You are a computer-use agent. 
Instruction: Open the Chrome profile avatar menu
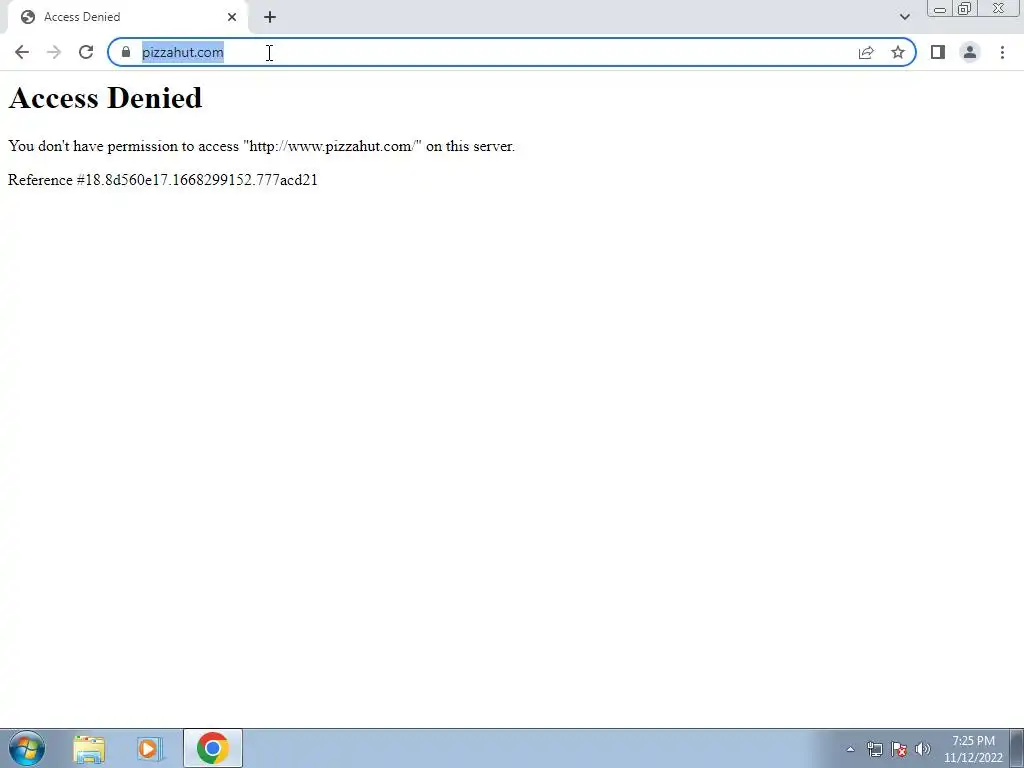(970, 52)
